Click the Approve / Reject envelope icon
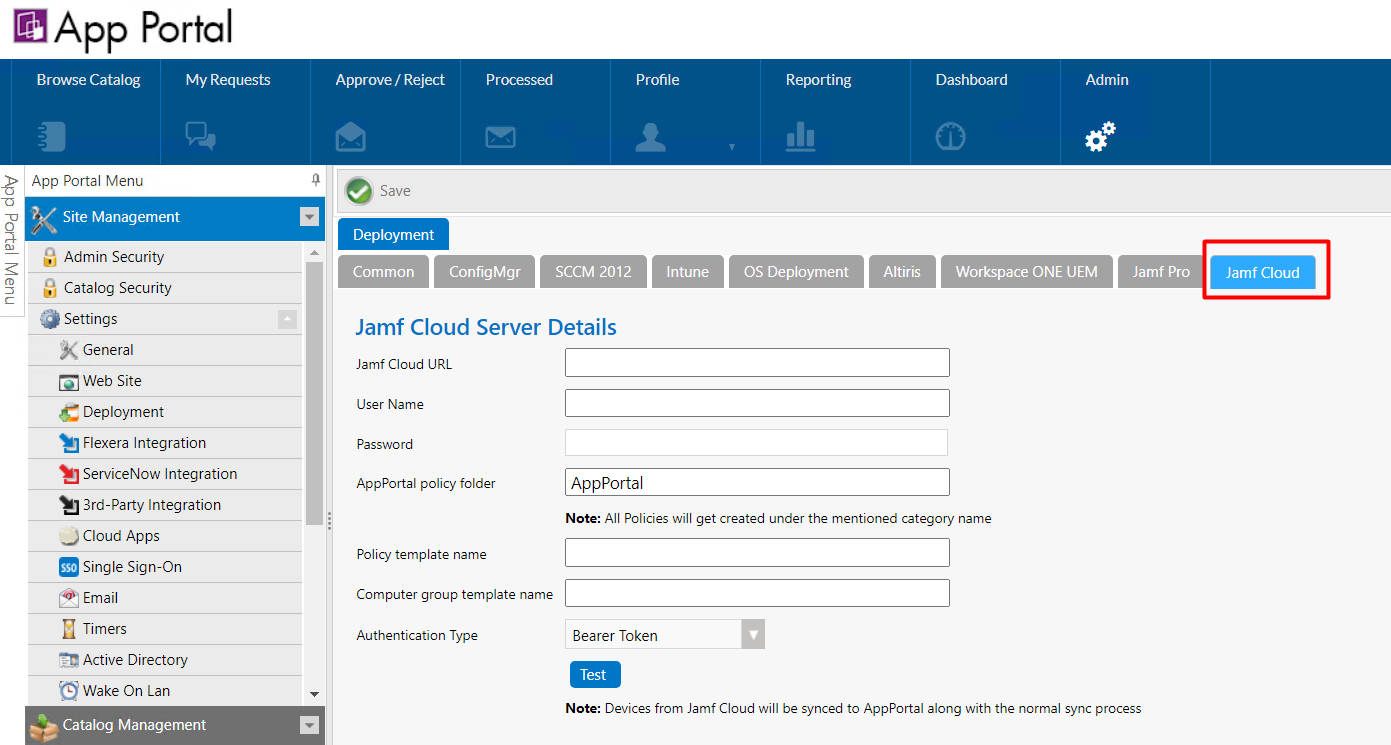 351,136
